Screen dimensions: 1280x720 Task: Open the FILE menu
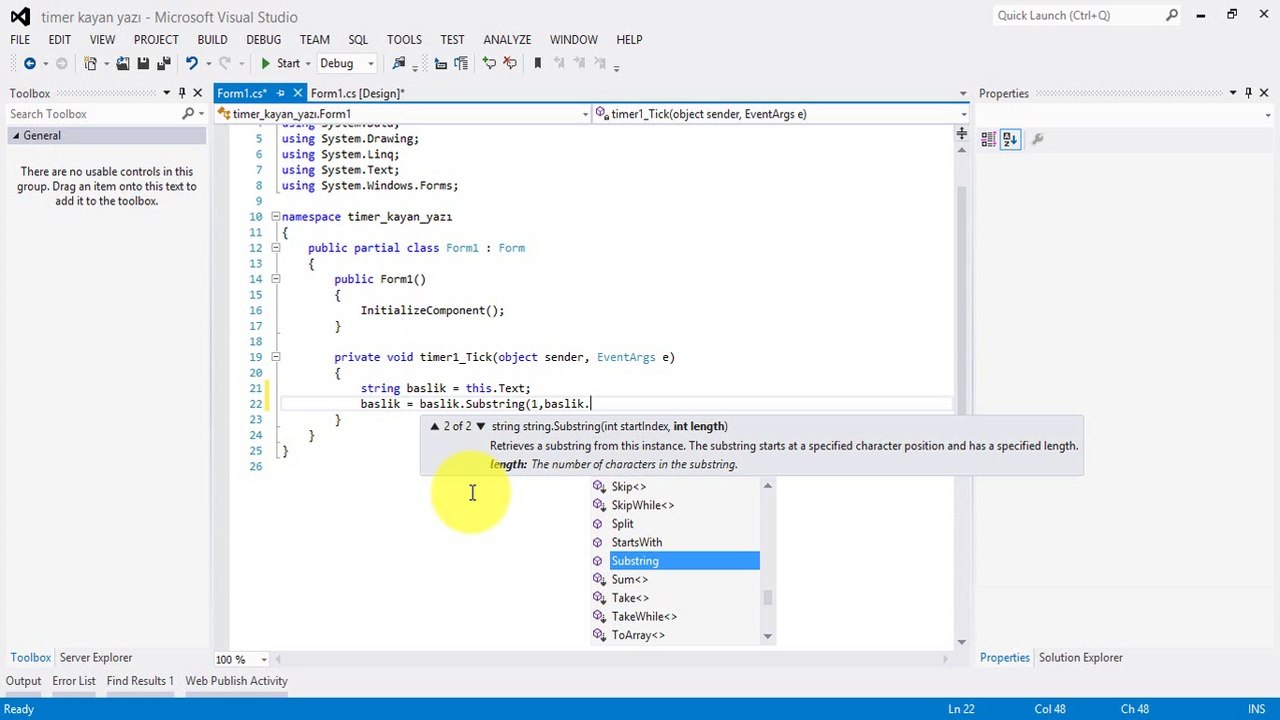pyautogui.click(x=20, y=40)
